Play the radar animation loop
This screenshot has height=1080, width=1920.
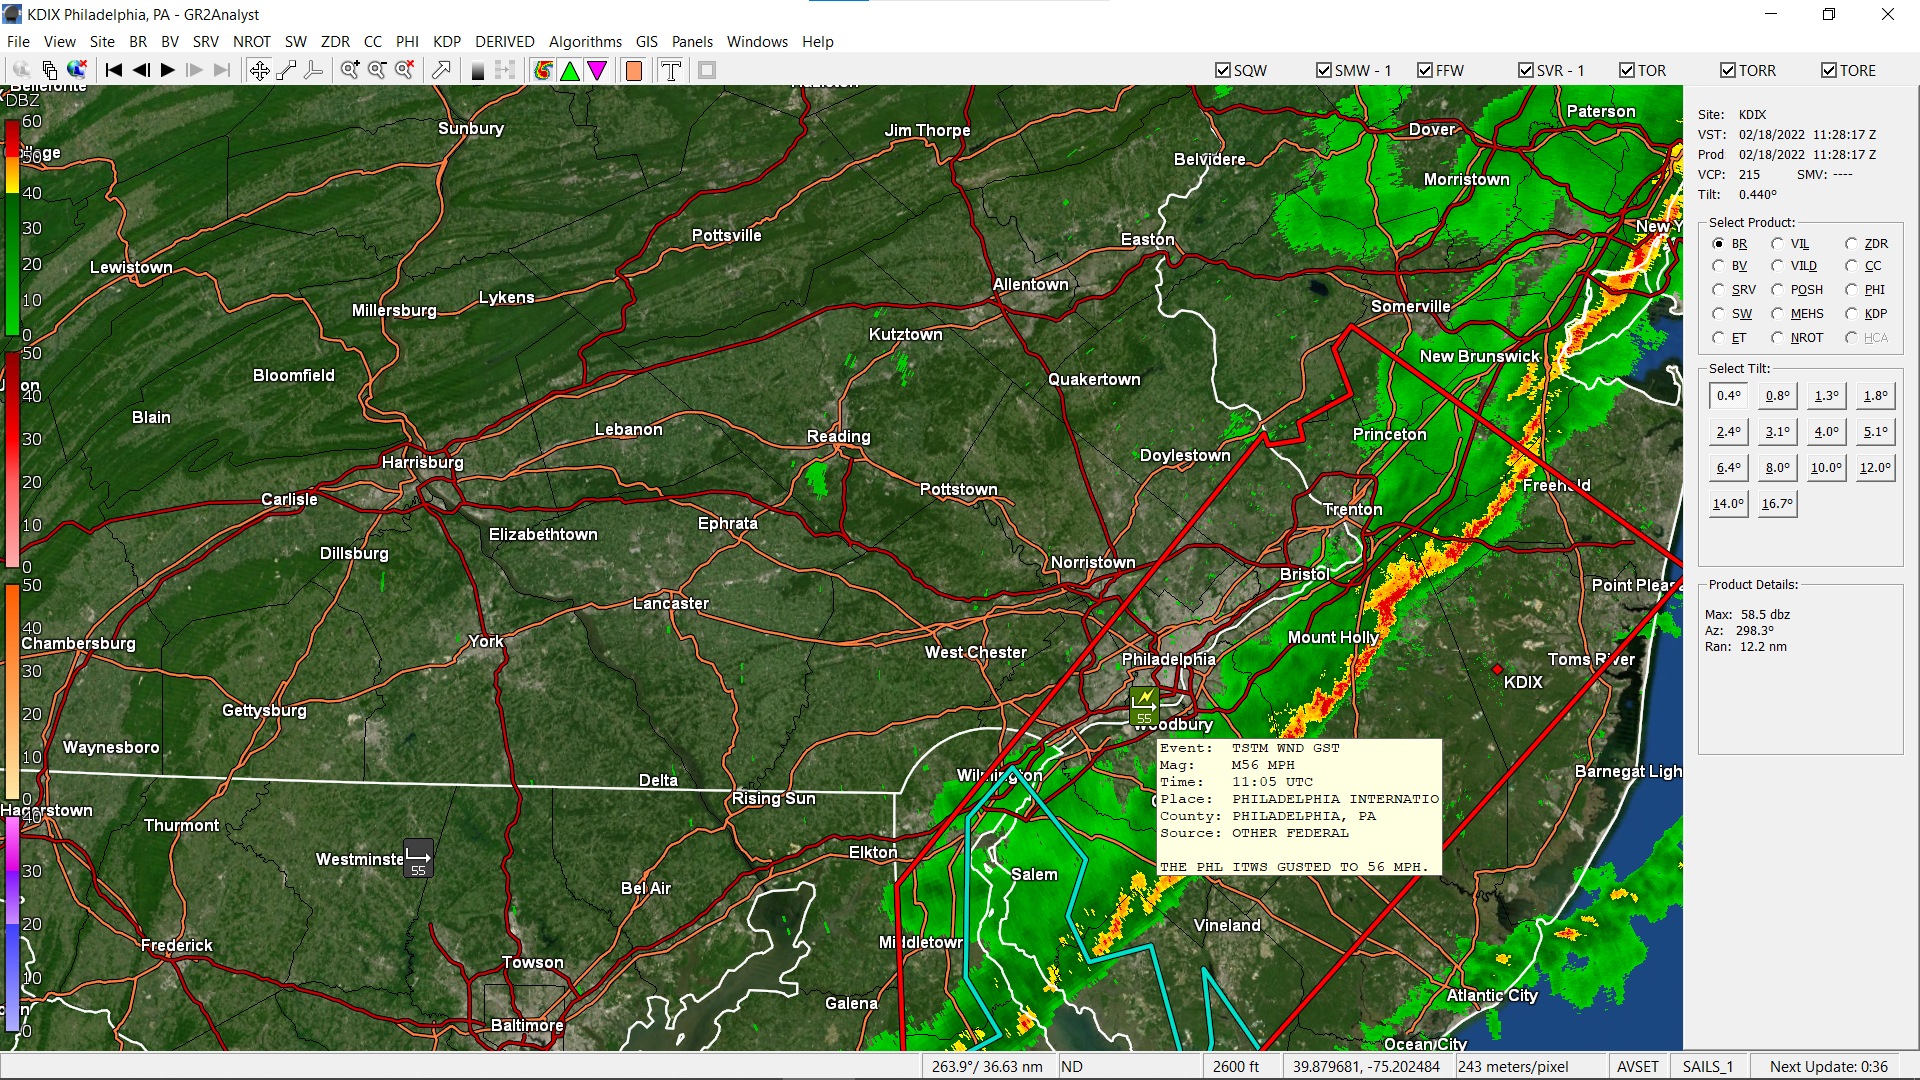168,70
